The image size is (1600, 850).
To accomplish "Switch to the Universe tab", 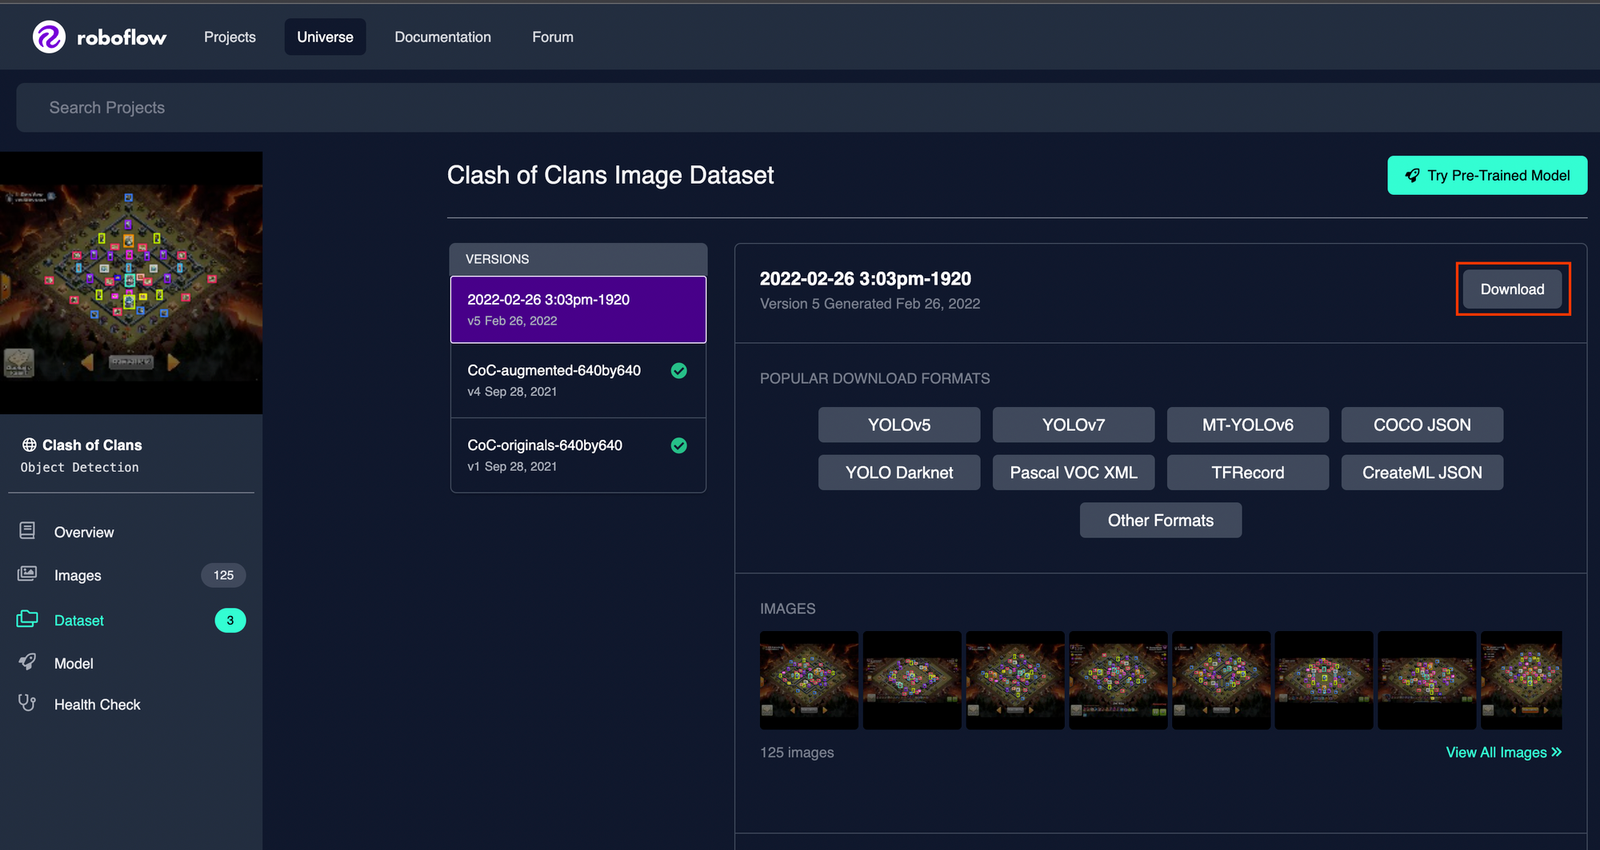I will coord(325,37).
